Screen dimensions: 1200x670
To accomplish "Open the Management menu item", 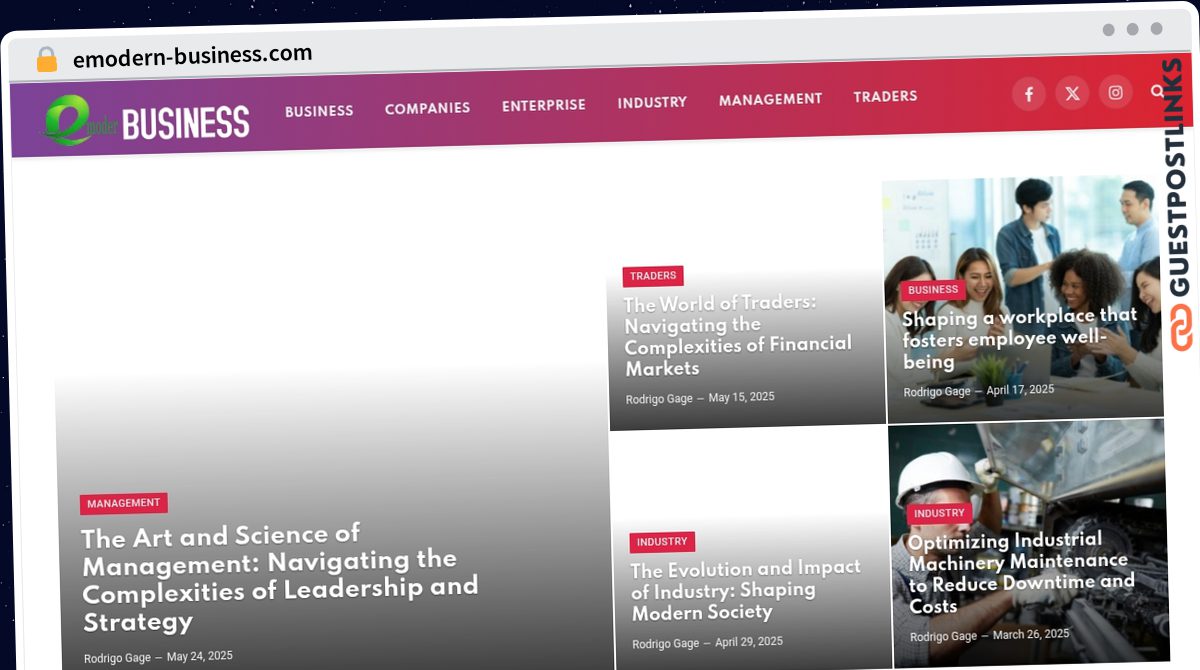I will 770,99.
